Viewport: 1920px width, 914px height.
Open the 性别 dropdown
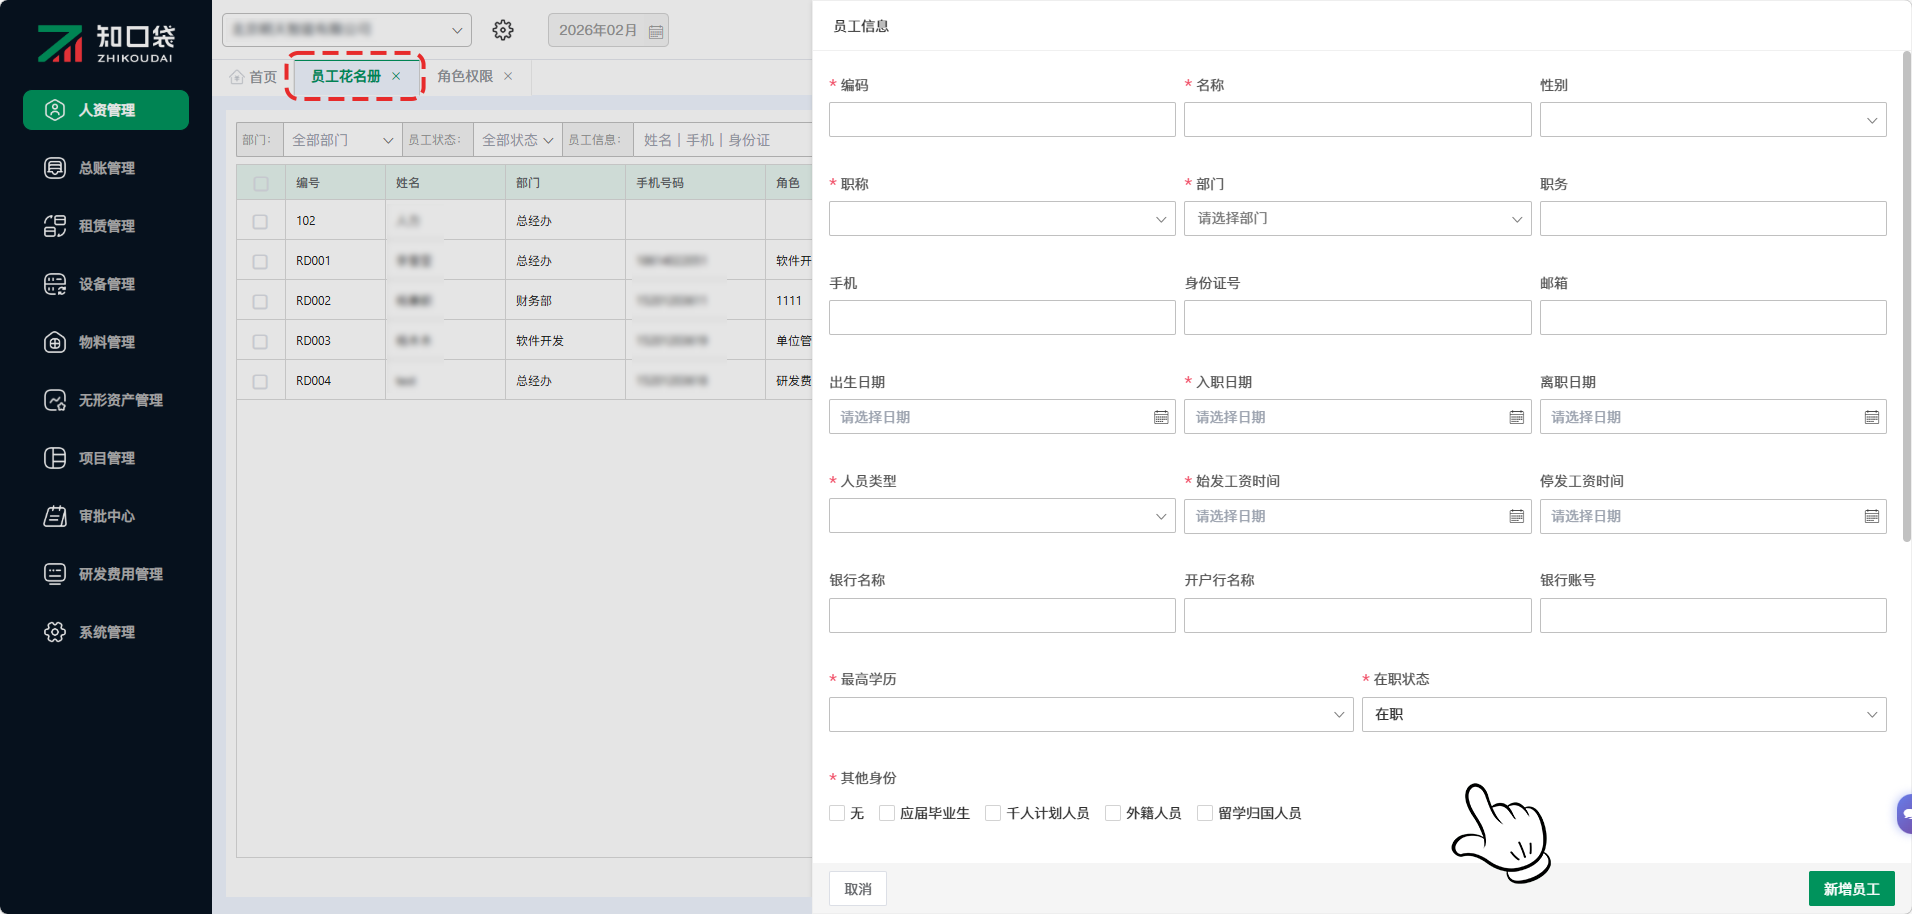point(1713,120)
